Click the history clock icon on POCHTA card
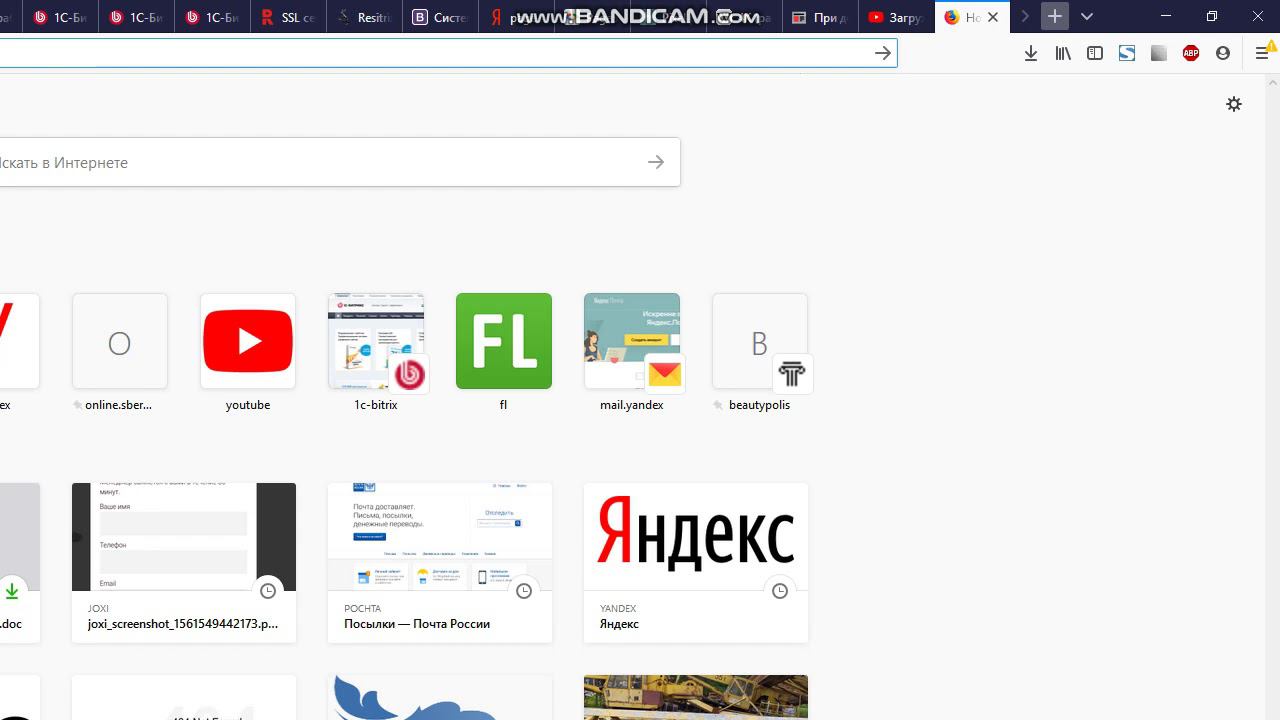 (x=524, y=591)
